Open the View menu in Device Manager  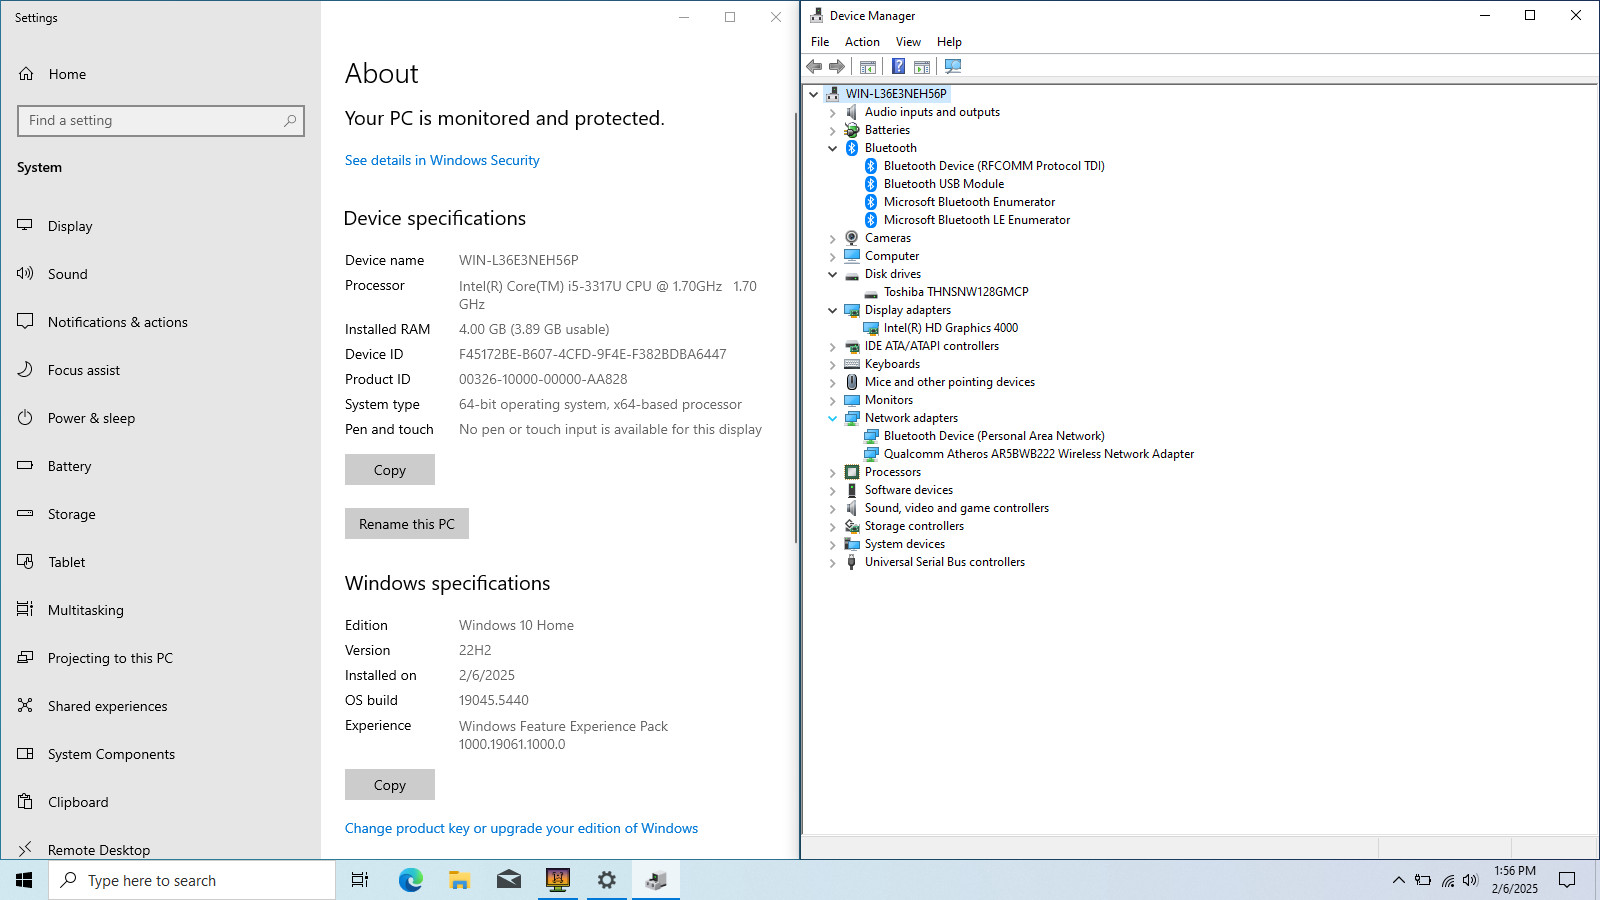point(908,42)
